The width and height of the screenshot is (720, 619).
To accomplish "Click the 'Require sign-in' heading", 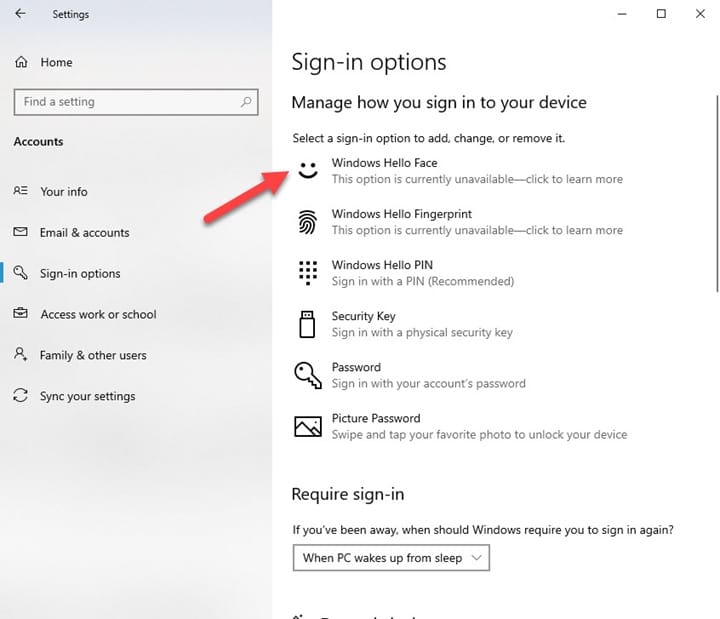I will pyautogui.click(x=348, y=495).
